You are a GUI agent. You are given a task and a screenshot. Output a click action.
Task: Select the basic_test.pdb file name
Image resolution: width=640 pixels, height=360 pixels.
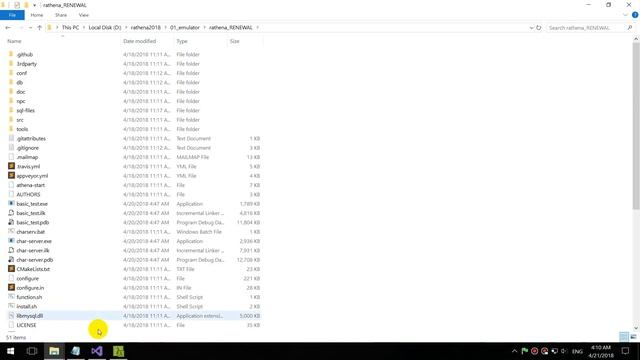[x=33, y=222]
